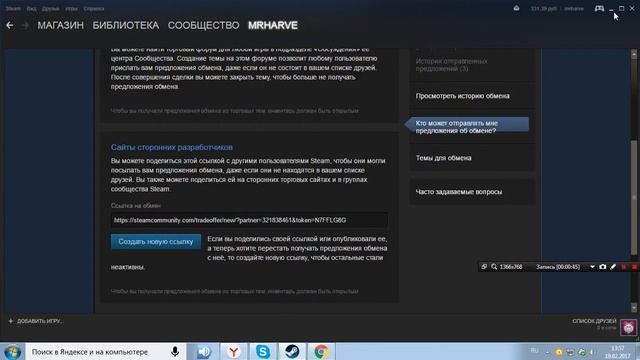
Task: Open the Steam menu in title bar
Action: point(13,9)
